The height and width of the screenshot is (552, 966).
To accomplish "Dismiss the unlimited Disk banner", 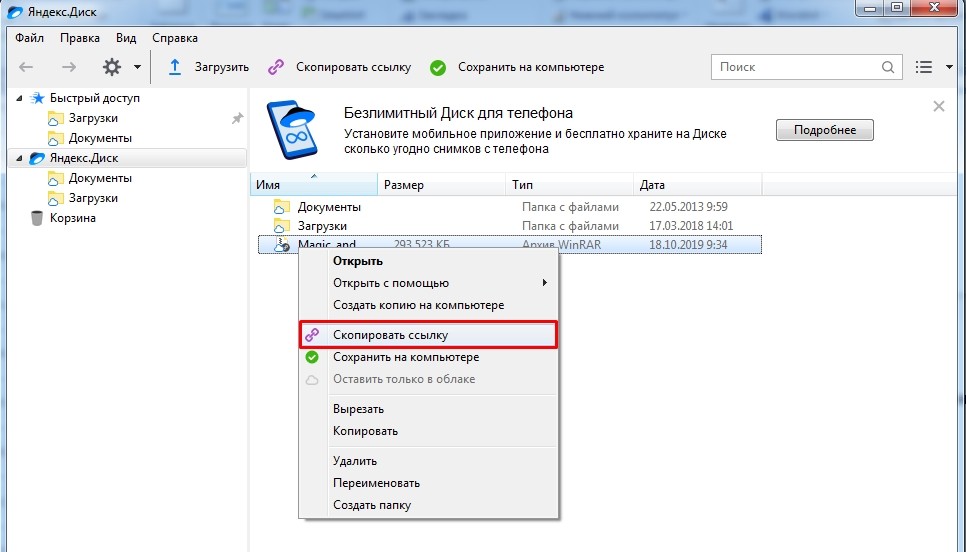I will [x=939, y=106].
